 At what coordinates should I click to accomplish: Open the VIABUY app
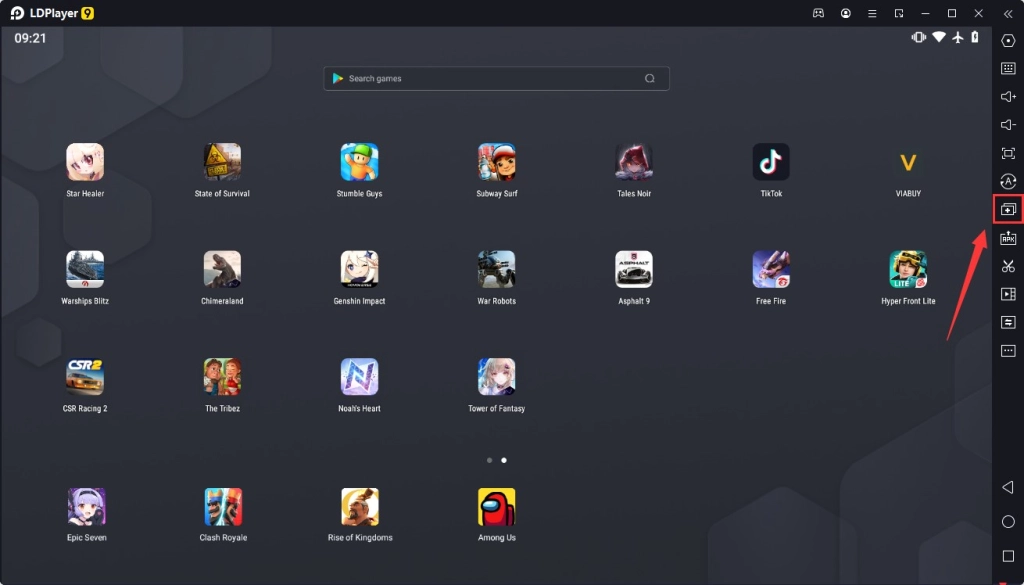(x=908, y=162)
